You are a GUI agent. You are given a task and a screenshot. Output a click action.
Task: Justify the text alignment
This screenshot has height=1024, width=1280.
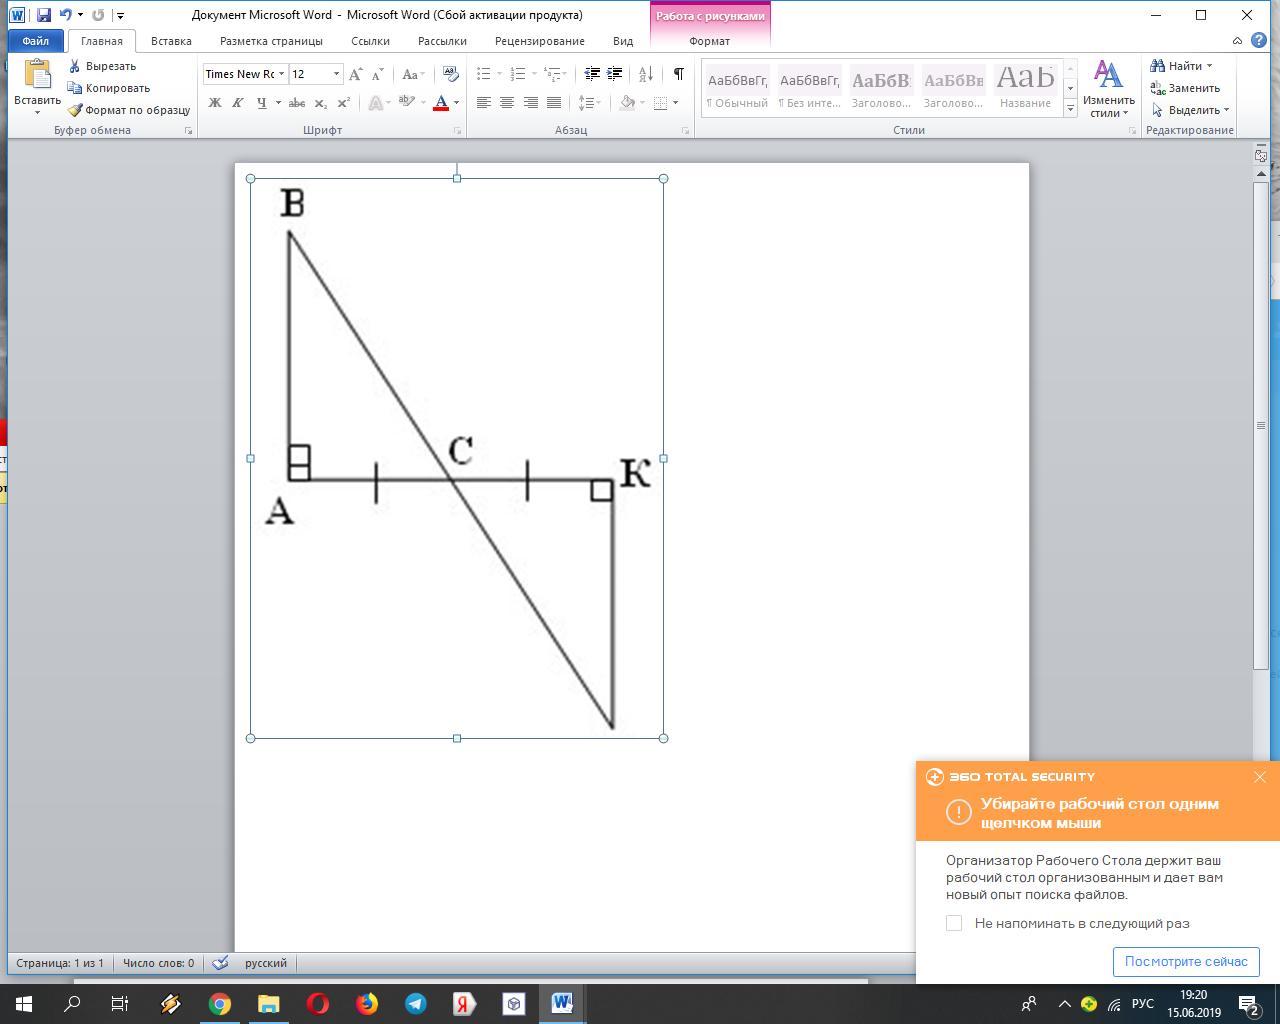[553, 103]
